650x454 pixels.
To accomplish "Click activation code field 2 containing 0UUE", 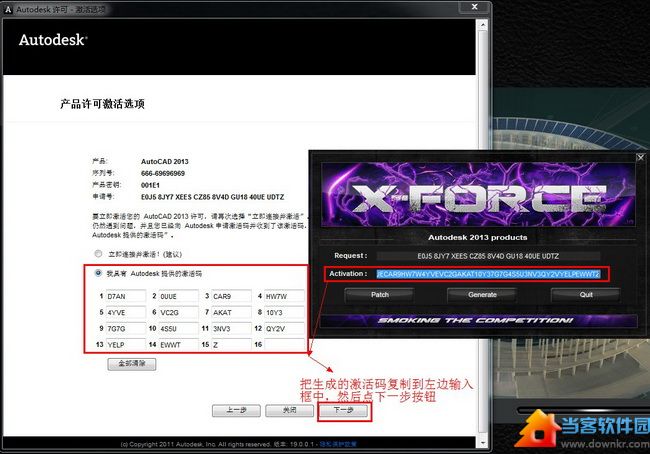I will pos(179,296).
